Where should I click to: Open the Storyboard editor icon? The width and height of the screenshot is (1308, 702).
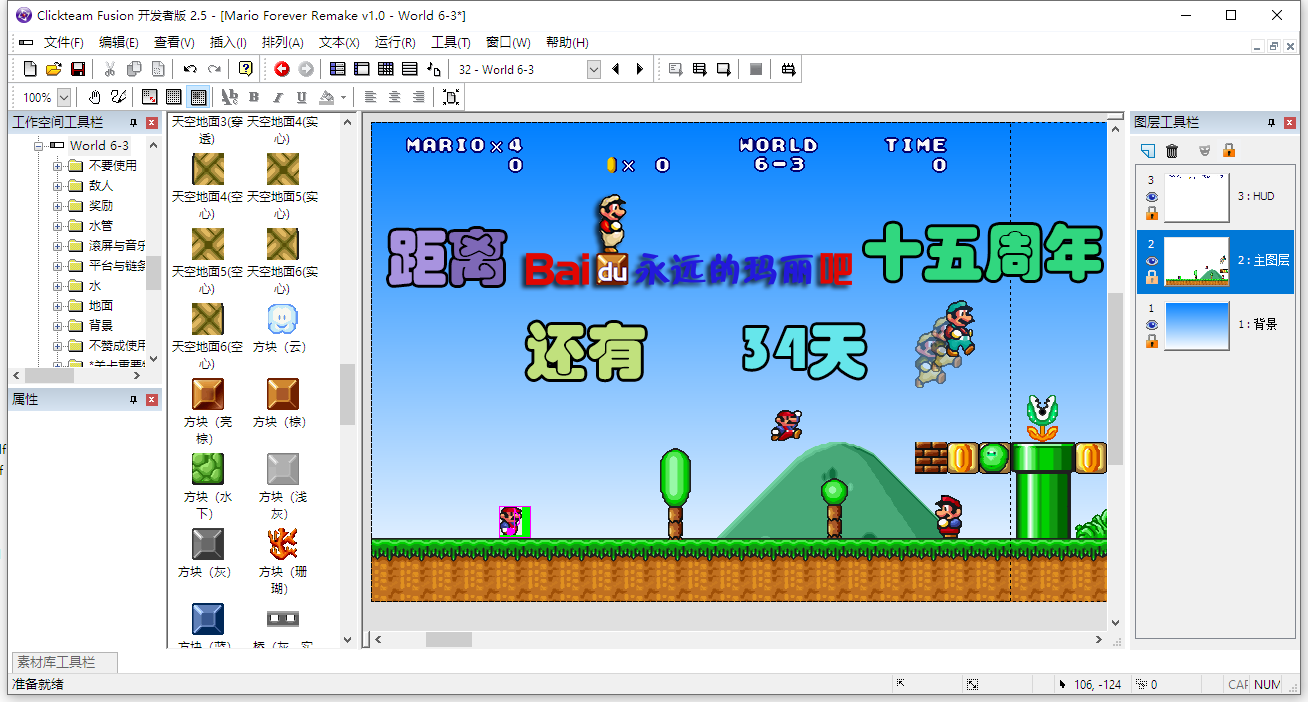338,69
